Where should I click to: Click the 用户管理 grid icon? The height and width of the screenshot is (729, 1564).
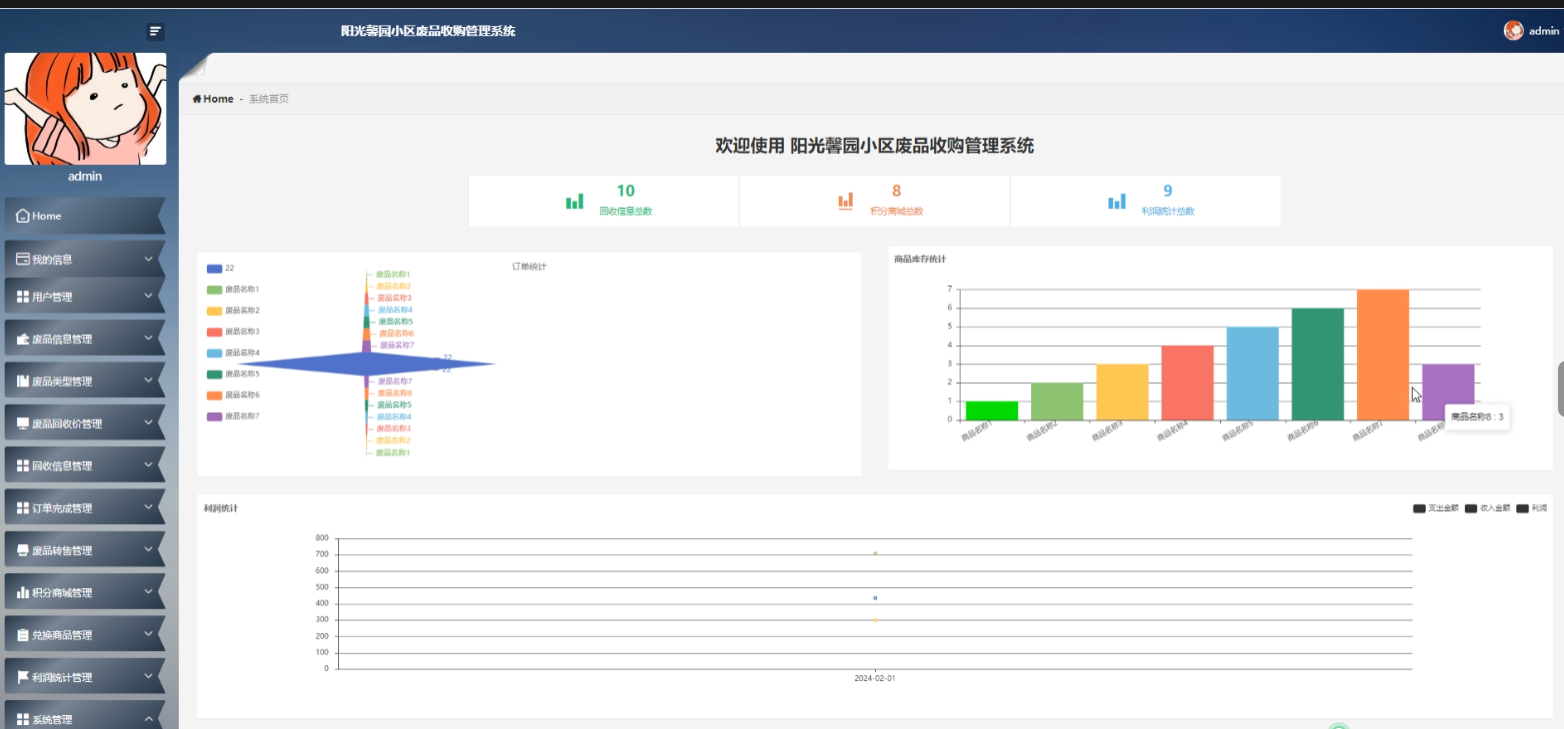(x=23, y=297)
